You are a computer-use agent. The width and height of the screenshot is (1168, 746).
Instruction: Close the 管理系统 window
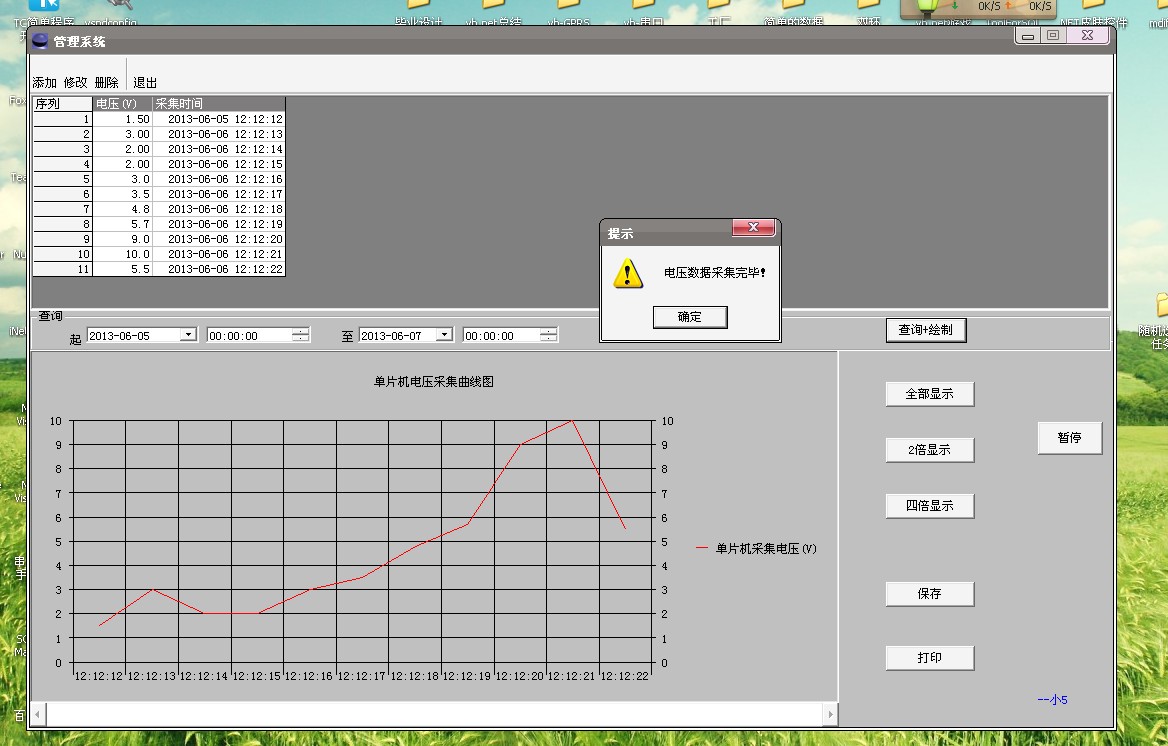point(1088,35)
